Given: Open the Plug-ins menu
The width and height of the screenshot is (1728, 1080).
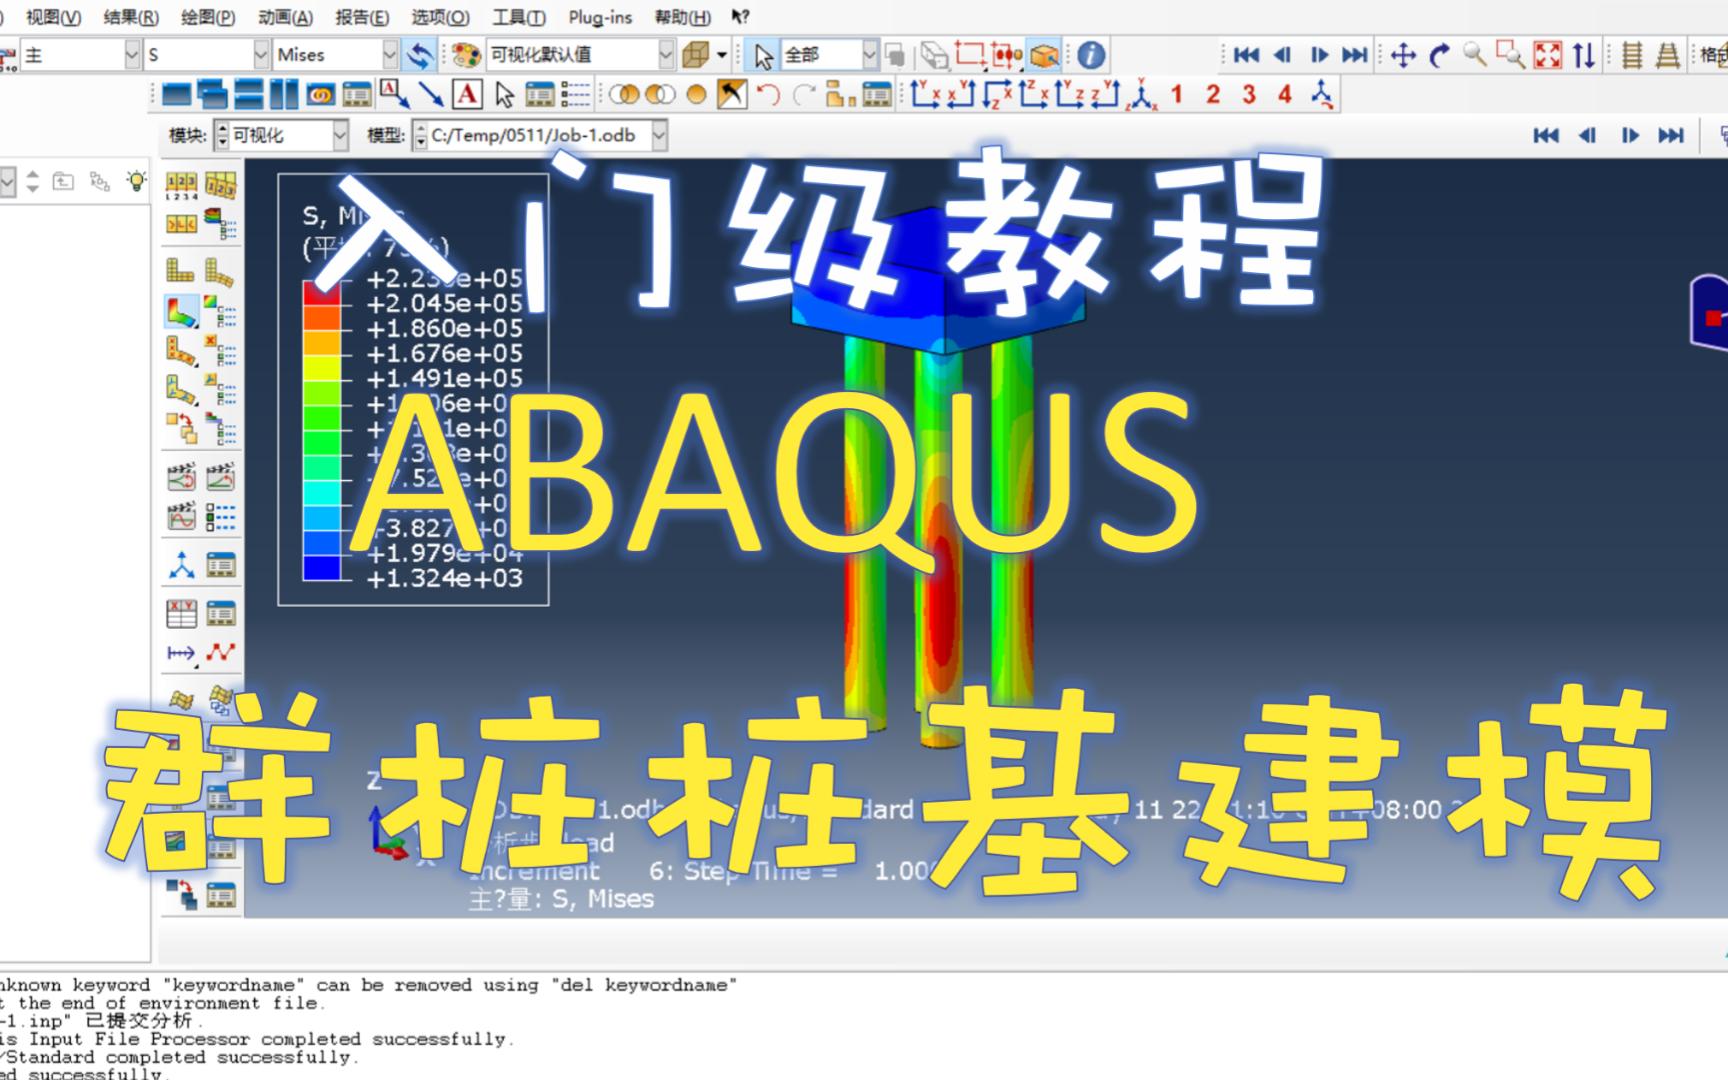Looking at the screenshot, I should (600, 17).
